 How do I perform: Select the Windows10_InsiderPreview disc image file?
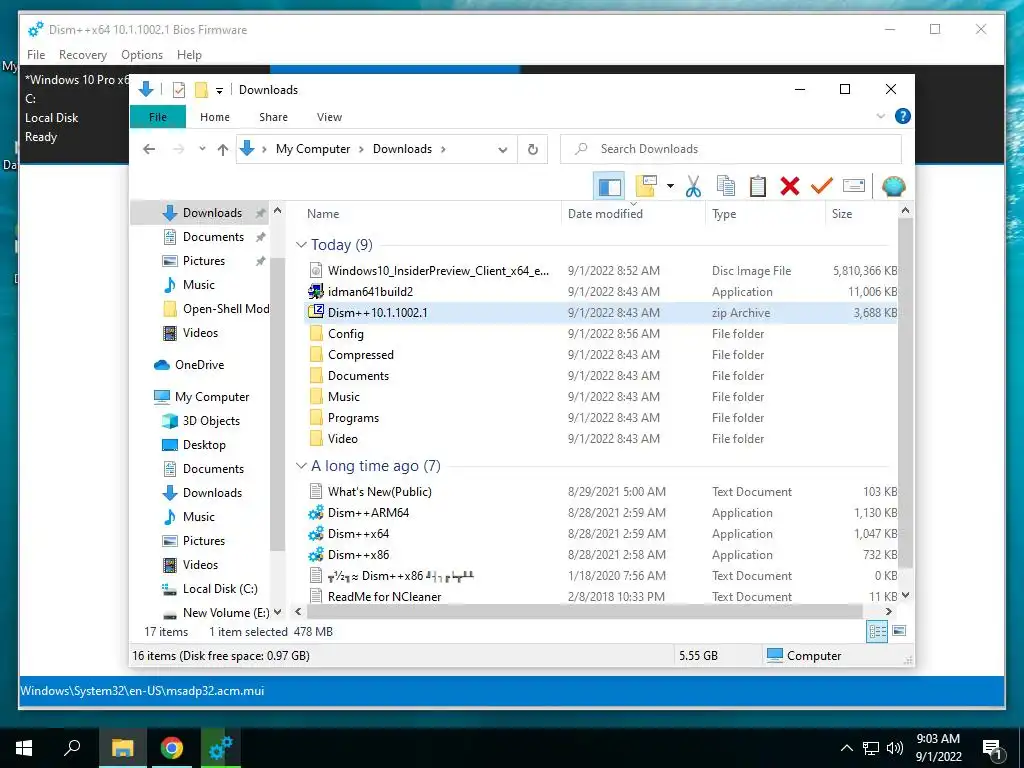(438, 271)
